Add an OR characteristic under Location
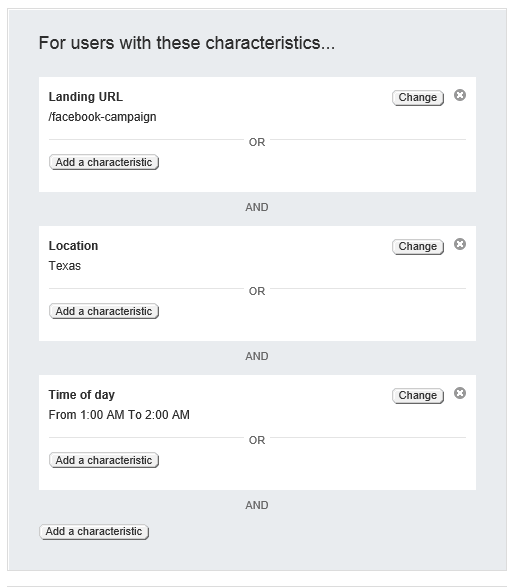This screenshot has height=587, width=517. tap(104, 311)
